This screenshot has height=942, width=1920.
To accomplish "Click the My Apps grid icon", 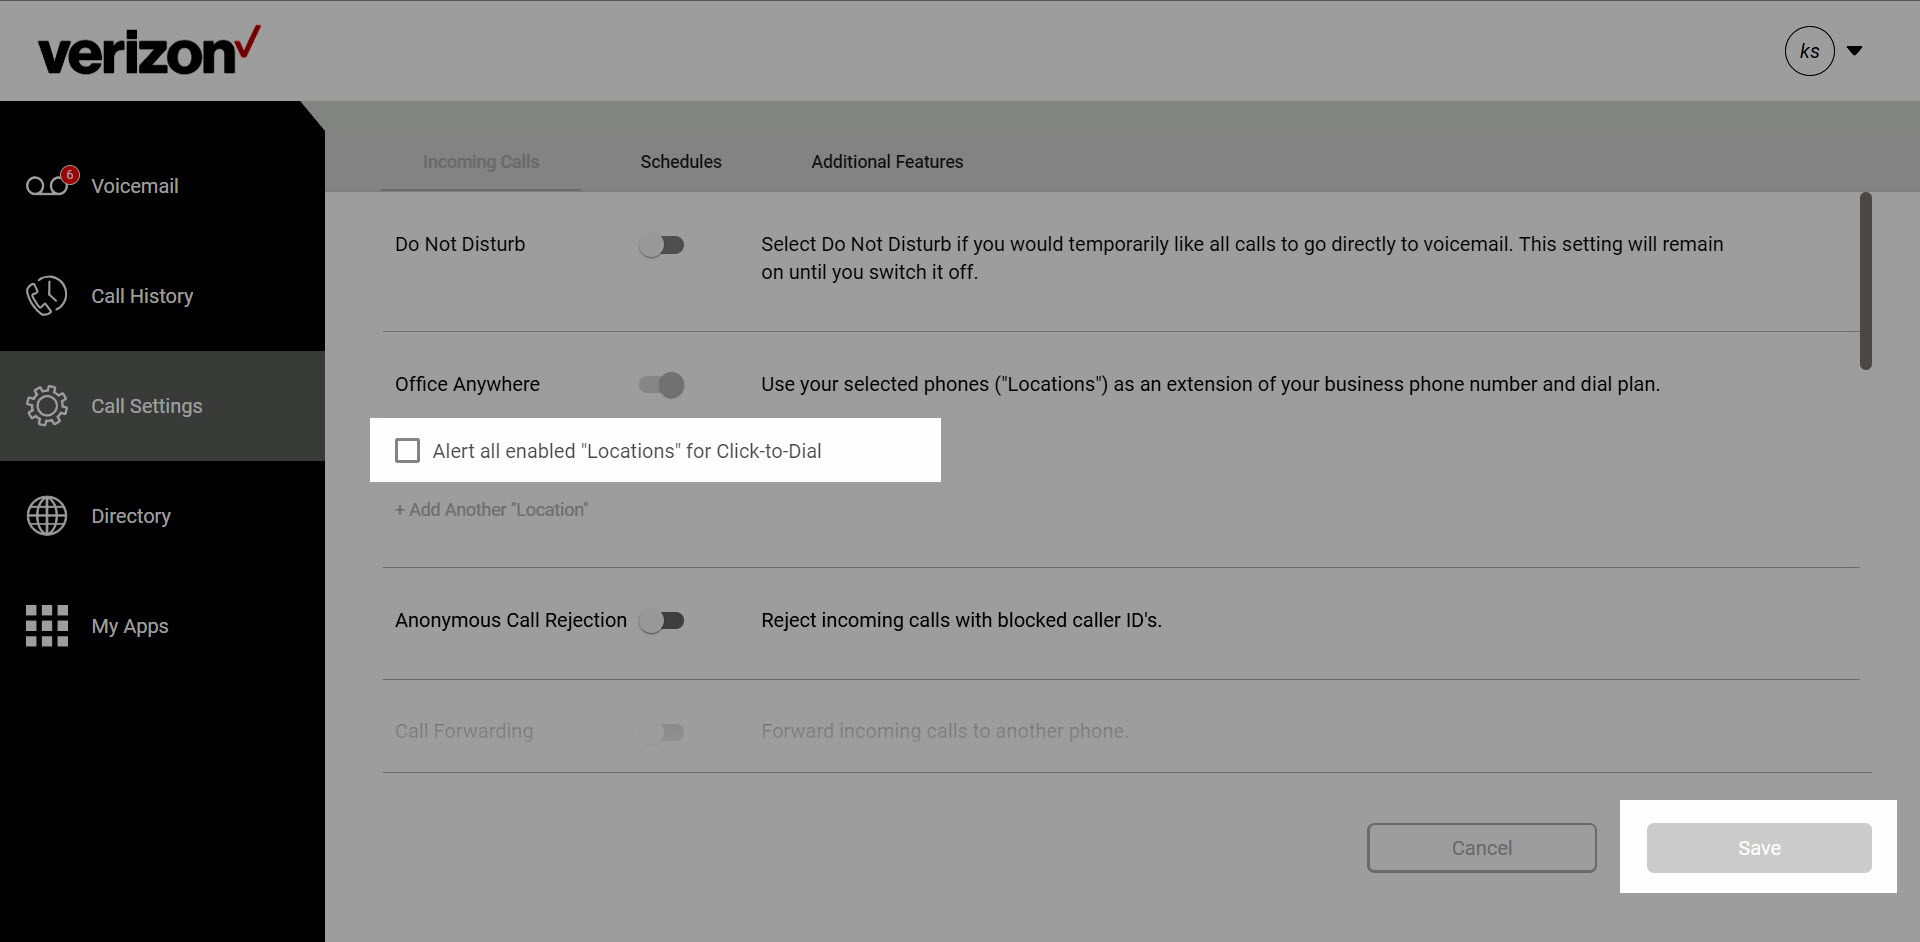I will point(46,626).
